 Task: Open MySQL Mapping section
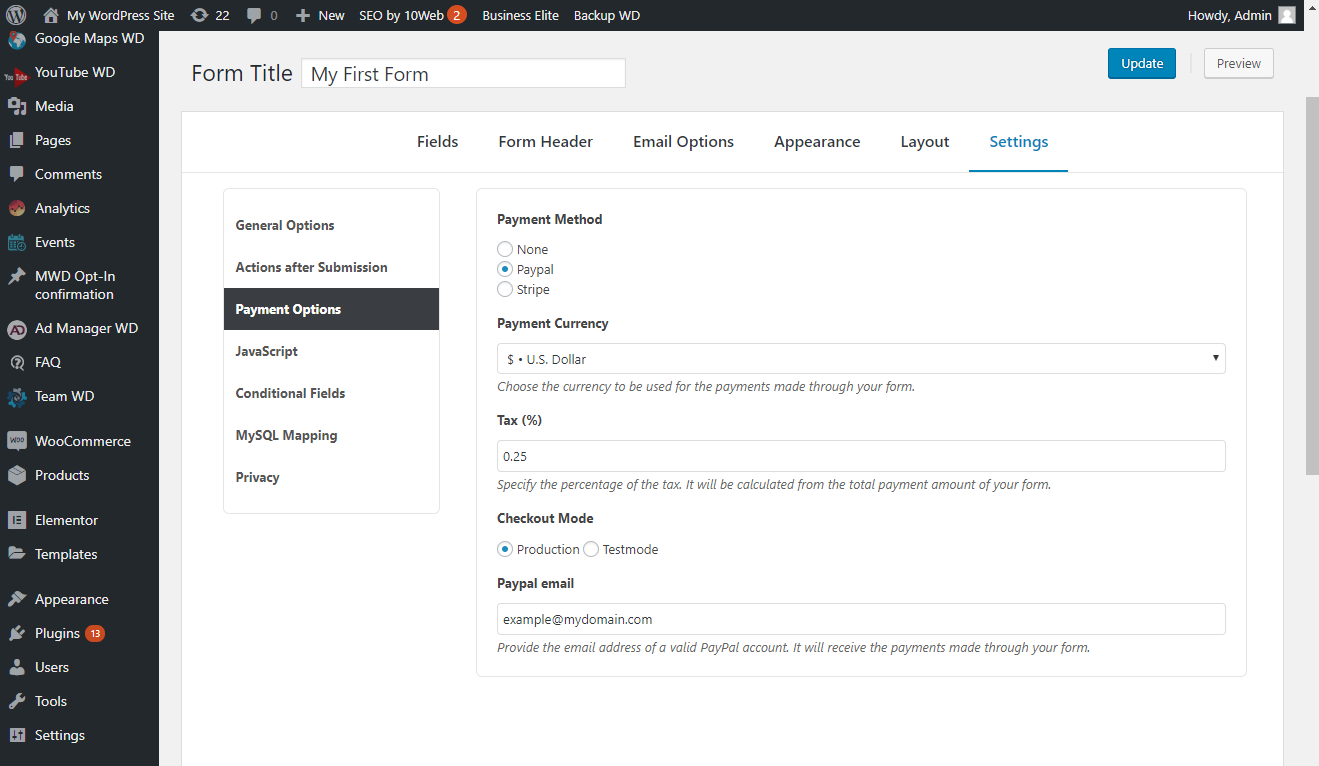[x=331, y=435]
